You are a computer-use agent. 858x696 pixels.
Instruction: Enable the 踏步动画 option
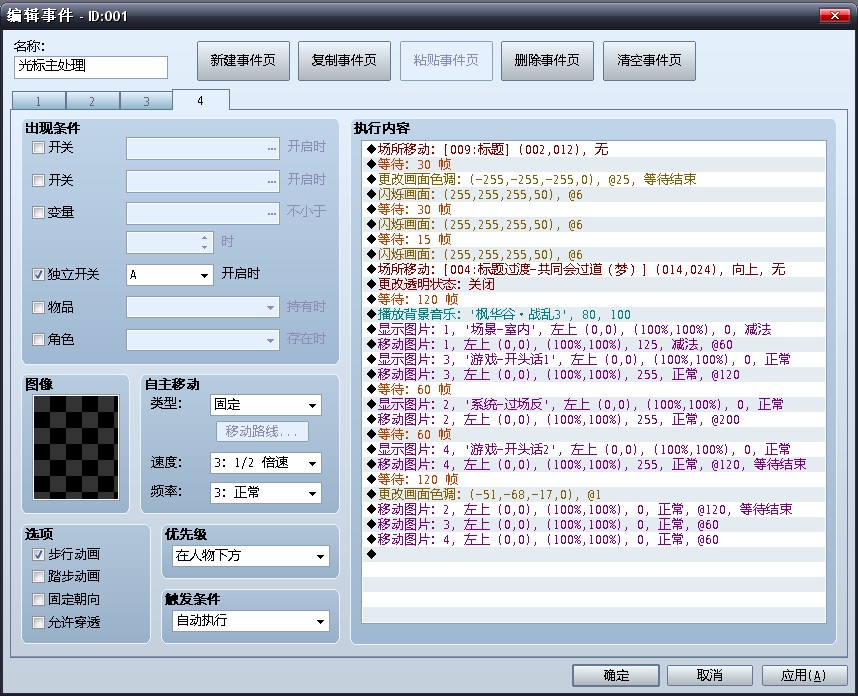[38, 577]
